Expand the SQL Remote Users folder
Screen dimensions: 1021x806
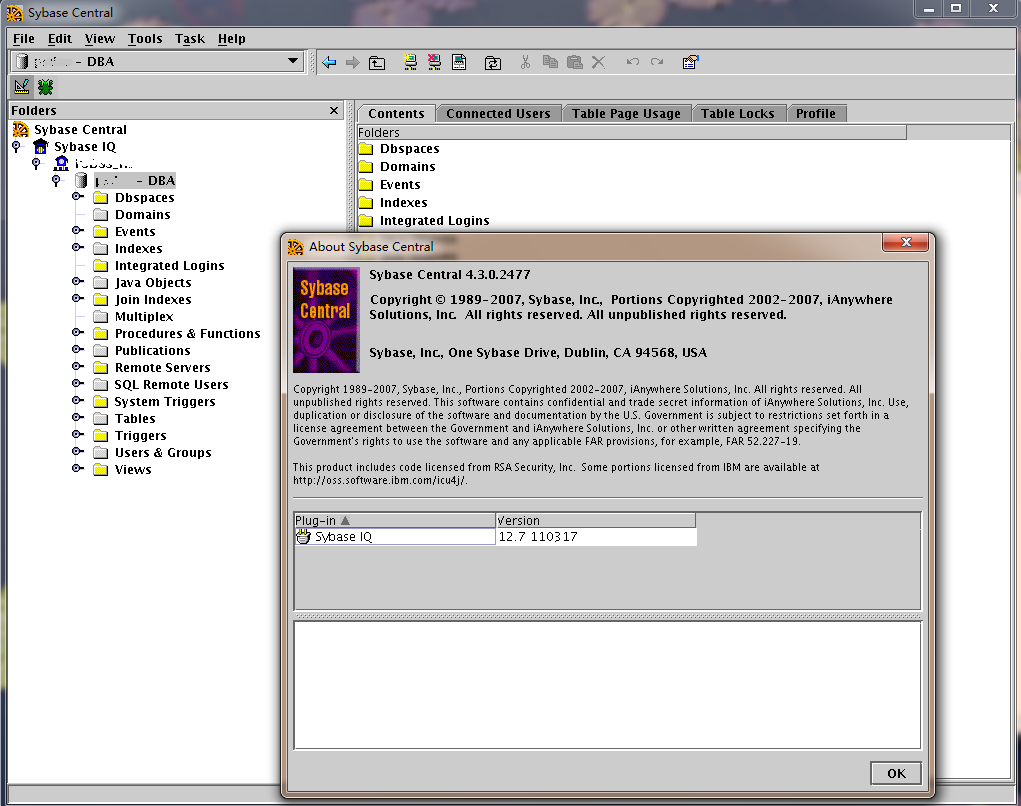(x=77, y=383)
